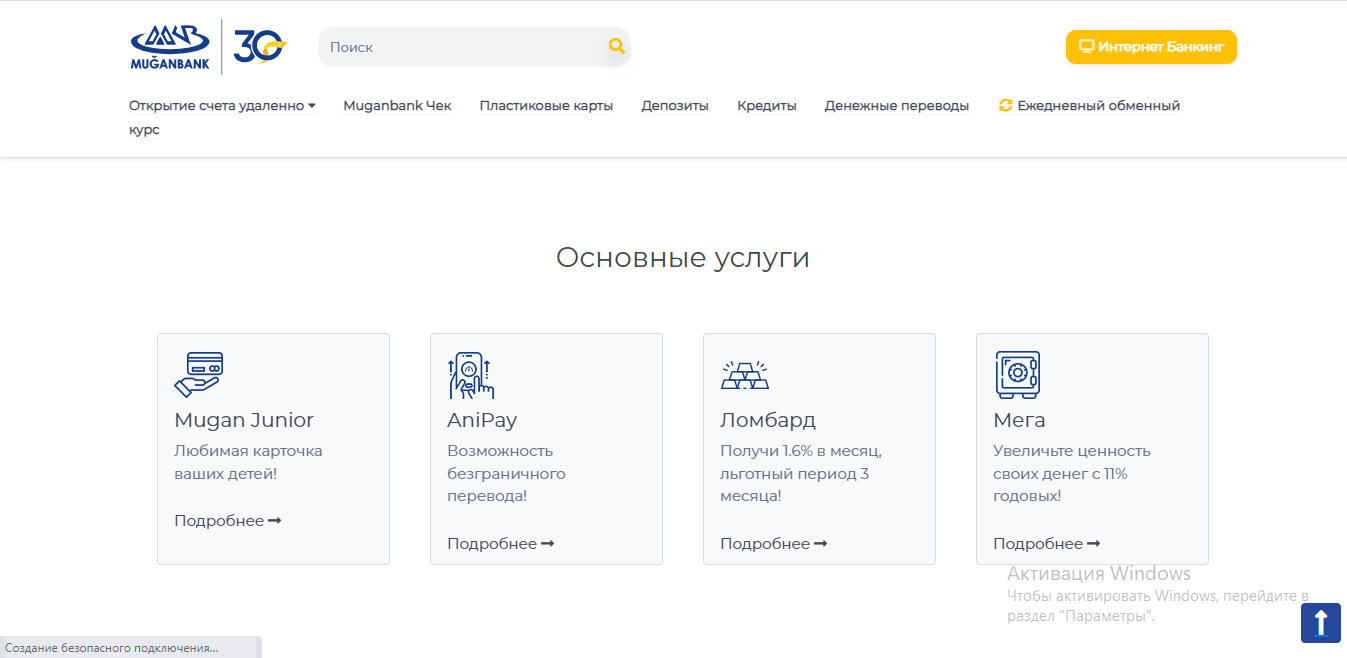This screenshot has height=658, width=1347.
Task: Open the Кредиты menu item
Action: [x=766, y=106]
